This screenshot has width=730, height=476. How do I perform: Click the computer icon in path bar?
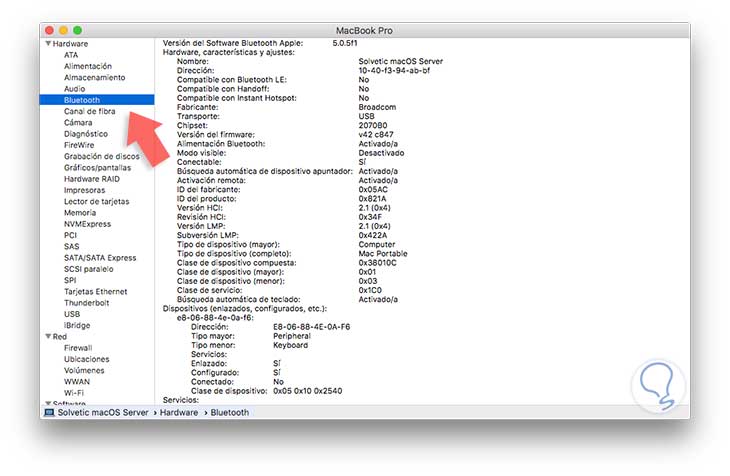point(49,412)
